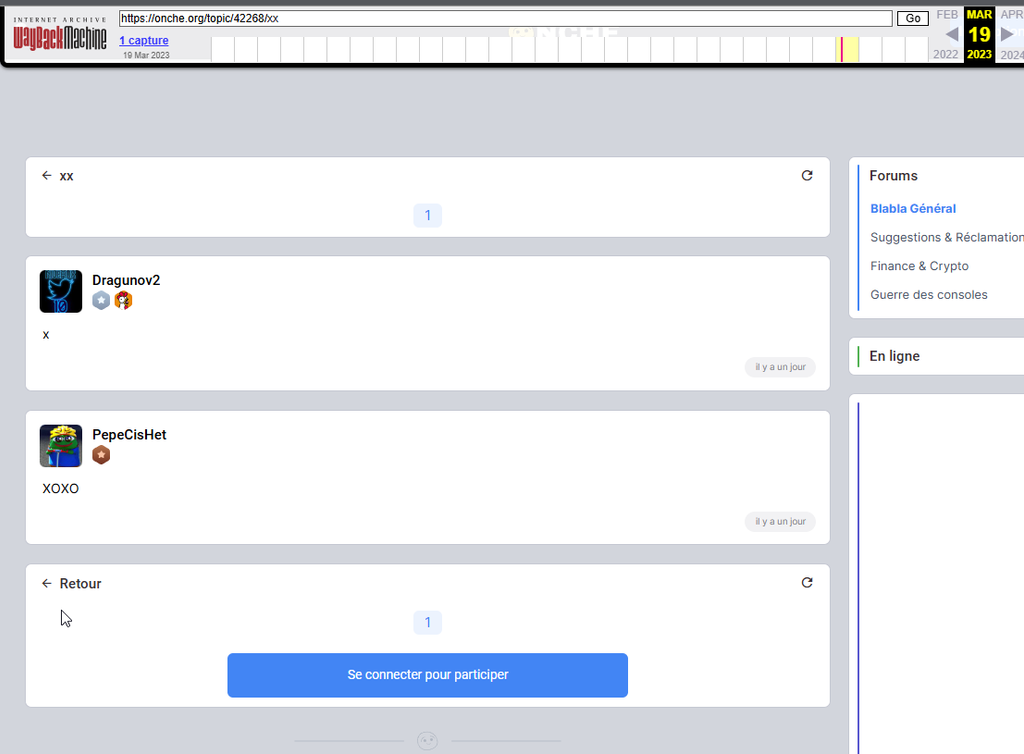Click the Forums sidebar heading
Image resolution: width=1024 pixels, height=754 pixels.
click(893, 176)
